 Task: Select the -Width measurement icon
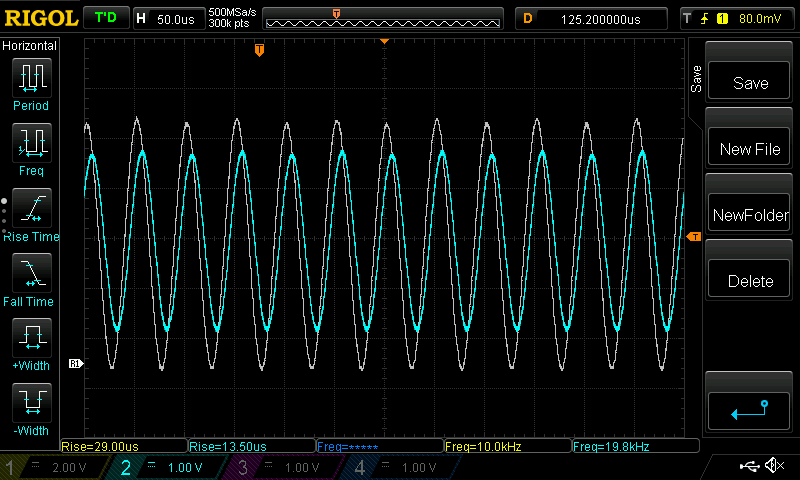point(31,402)
